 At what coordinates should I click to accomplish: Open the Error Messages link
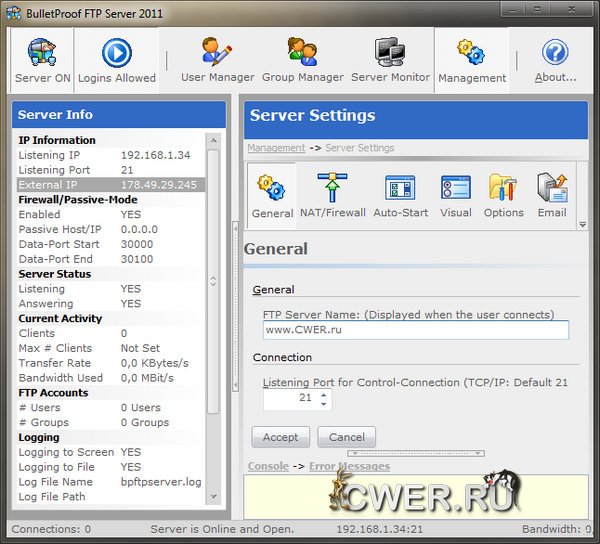click(x=349, y=466)
